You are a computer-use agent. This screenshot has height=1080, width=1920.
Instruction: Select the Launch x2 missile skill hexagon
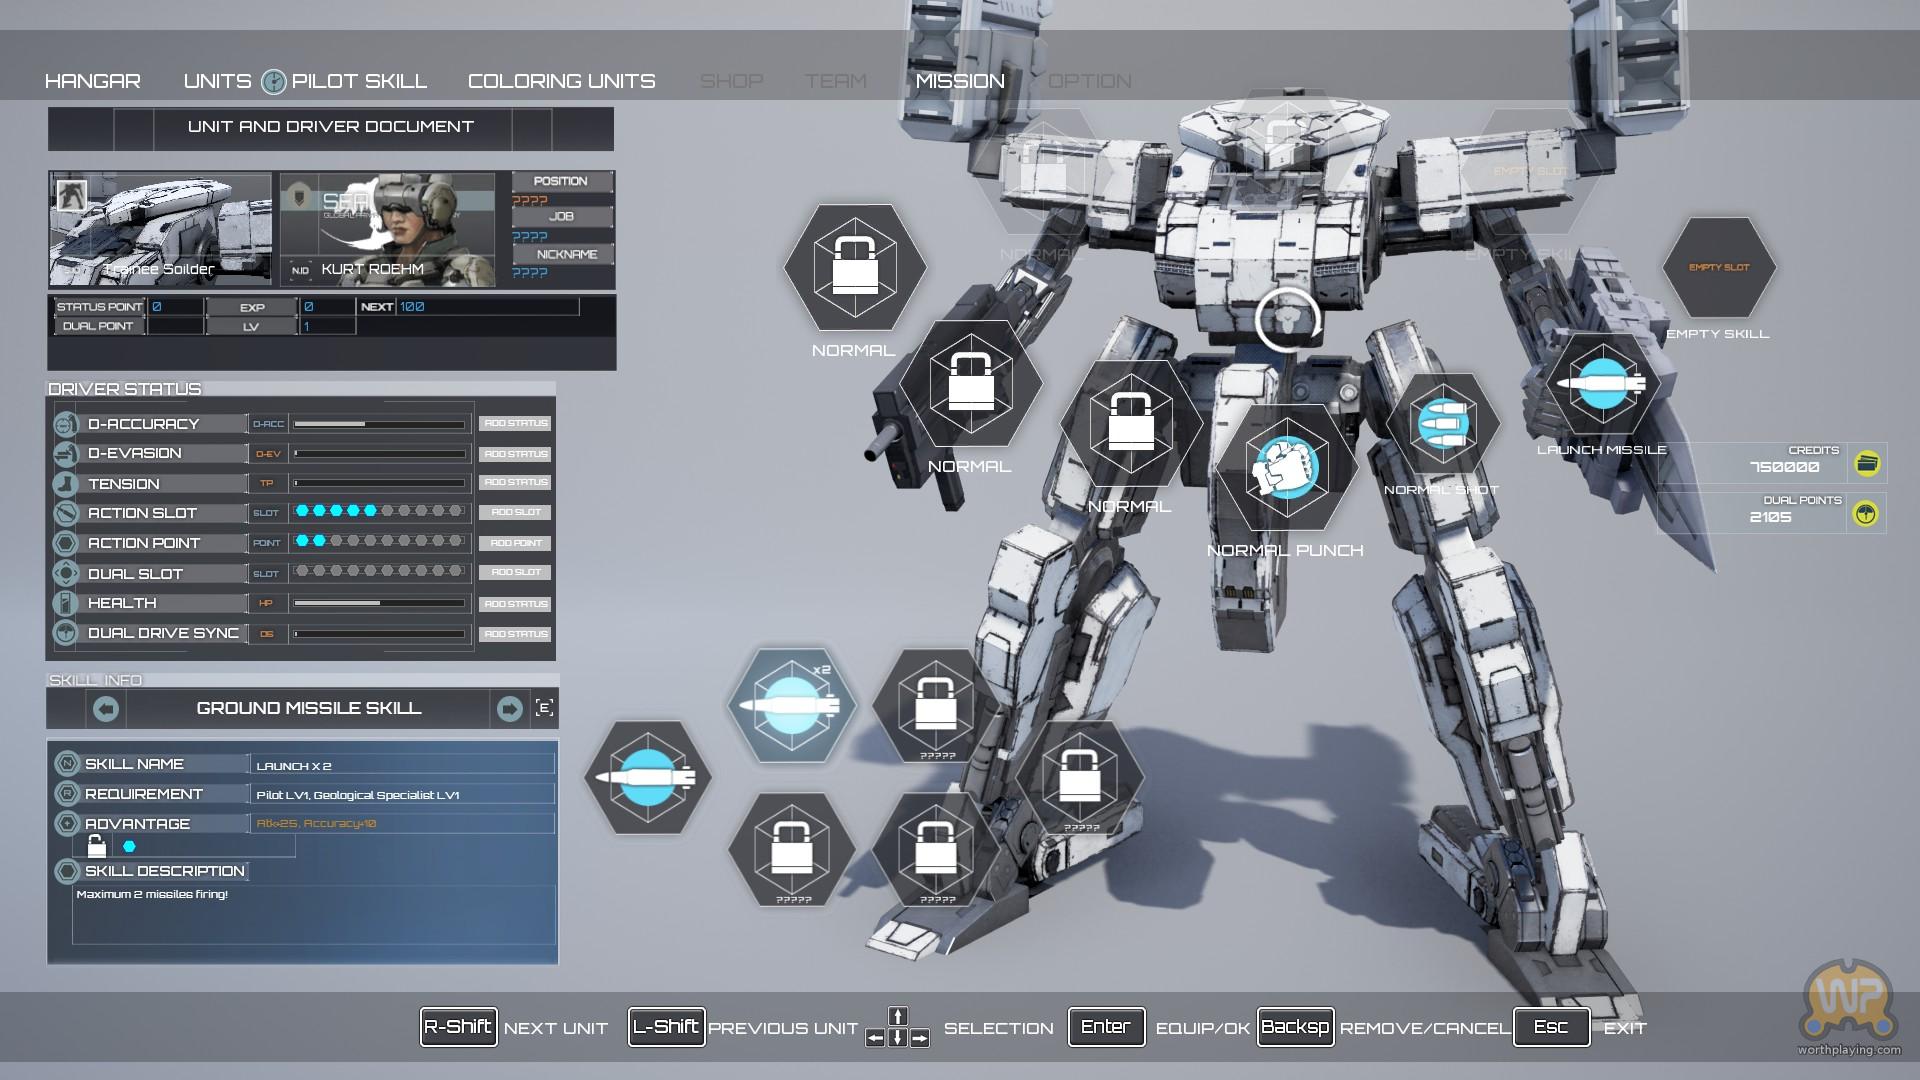coord(792,705)
